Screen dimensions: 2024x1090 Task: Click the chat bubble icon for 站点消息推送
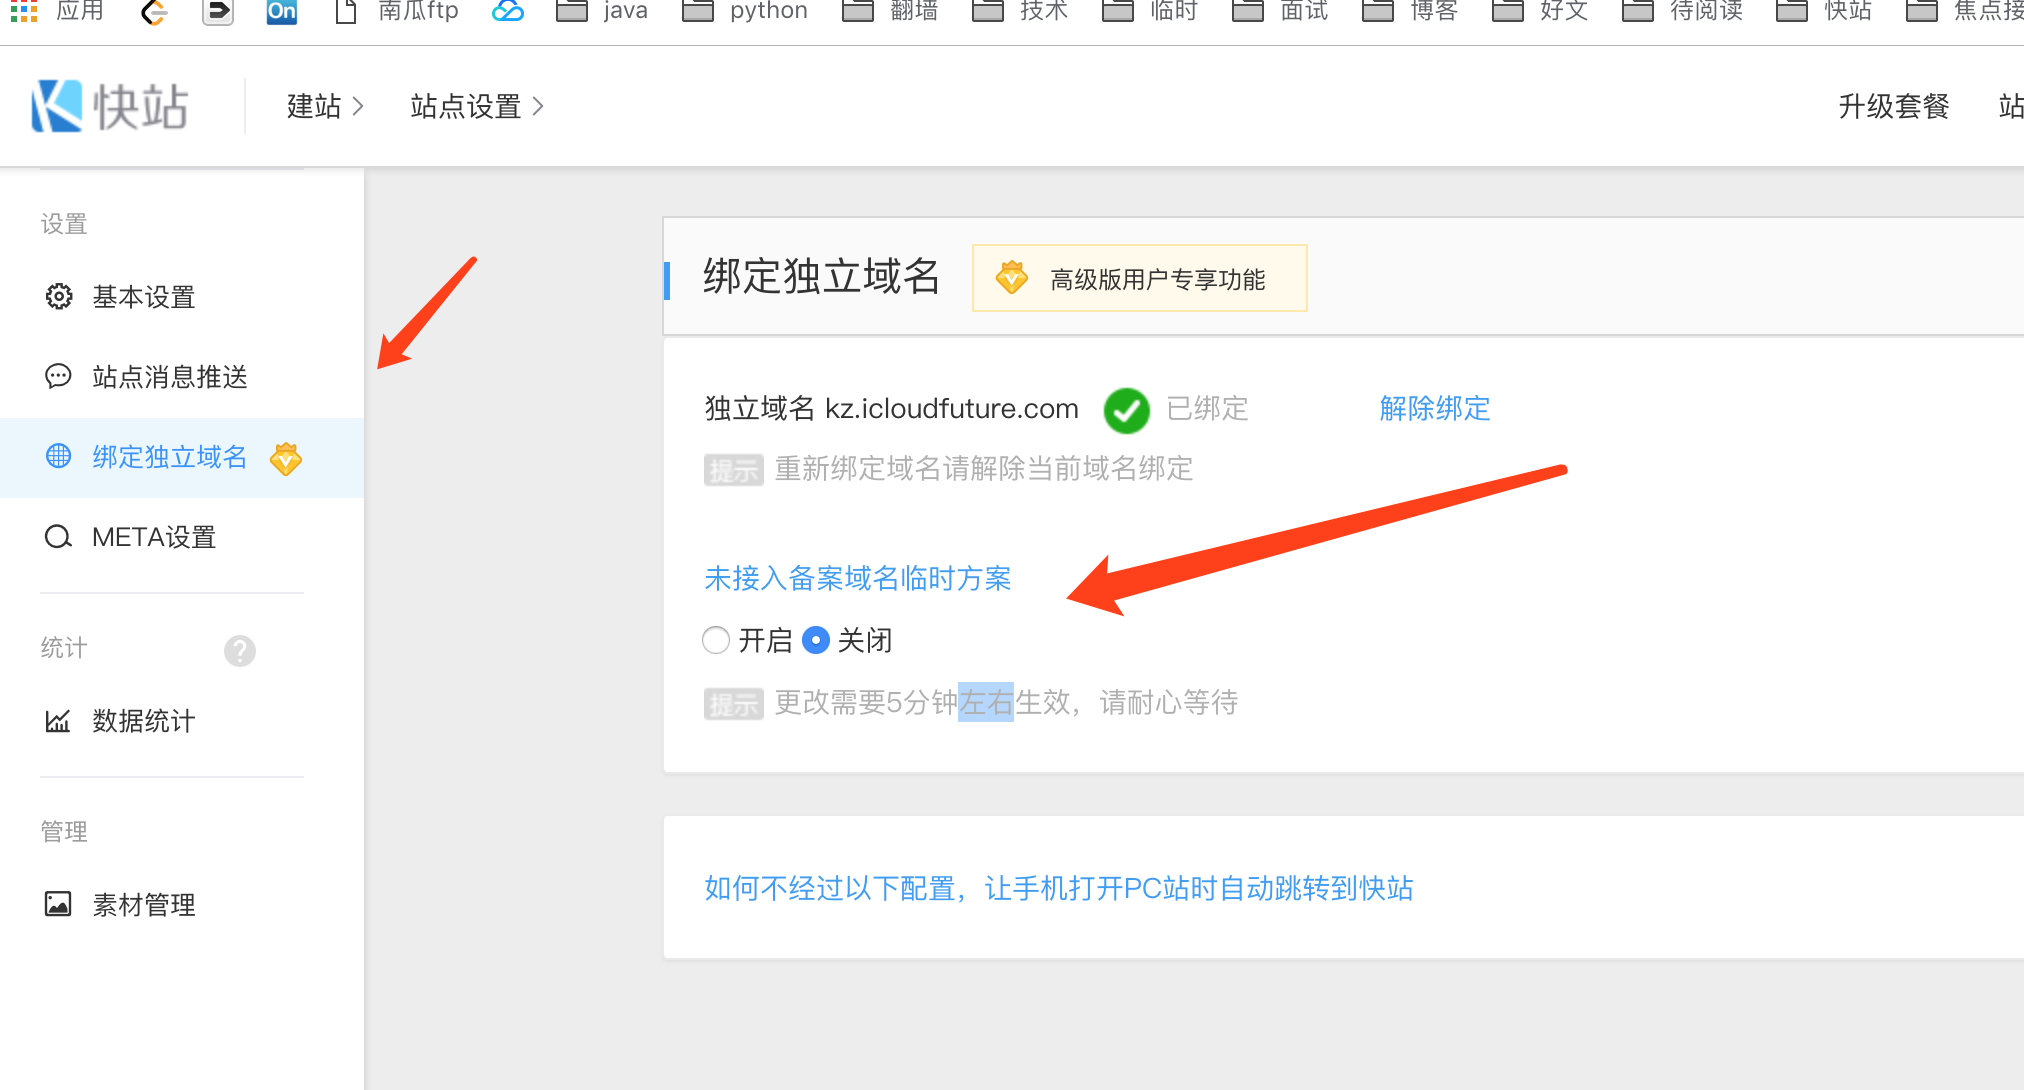coord(59,377)
